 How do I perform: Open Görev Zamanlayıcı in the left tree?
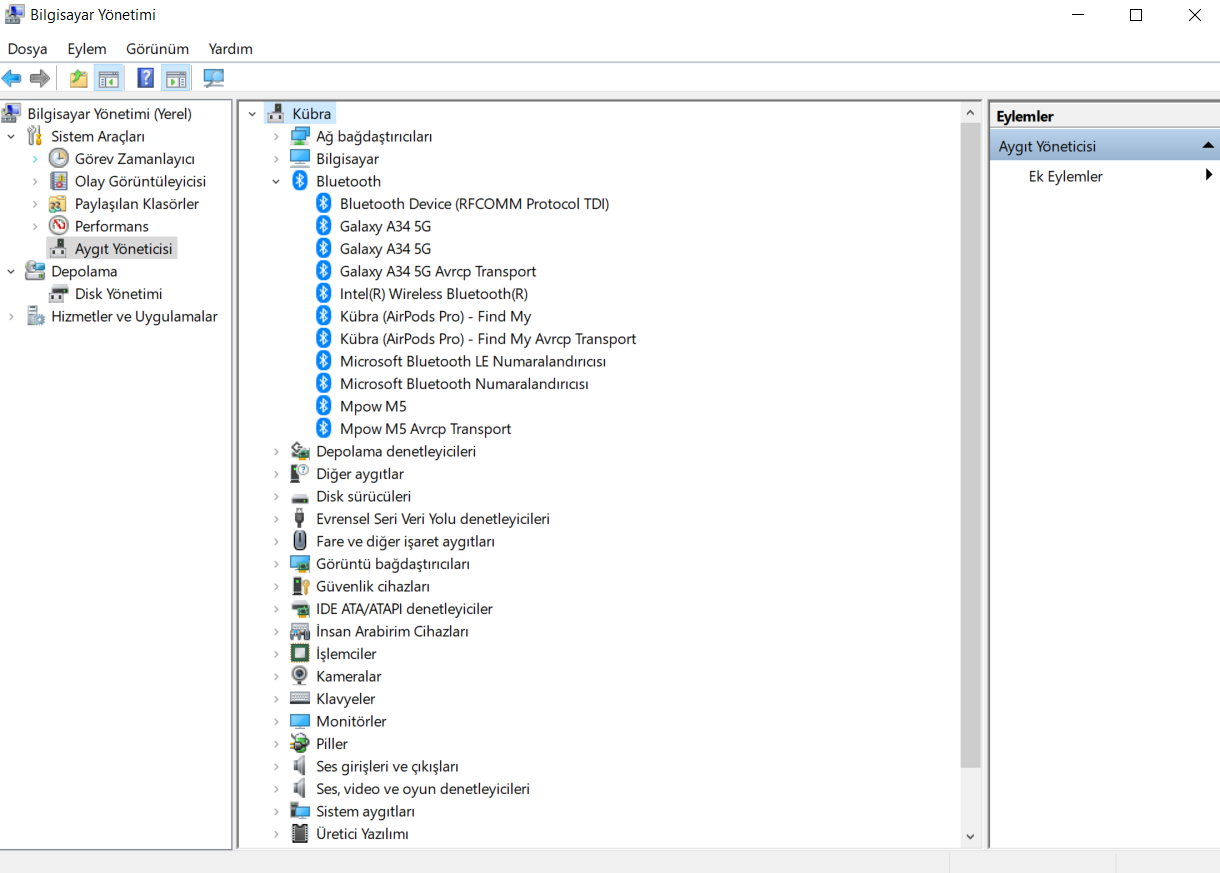[x=134, y=159]
